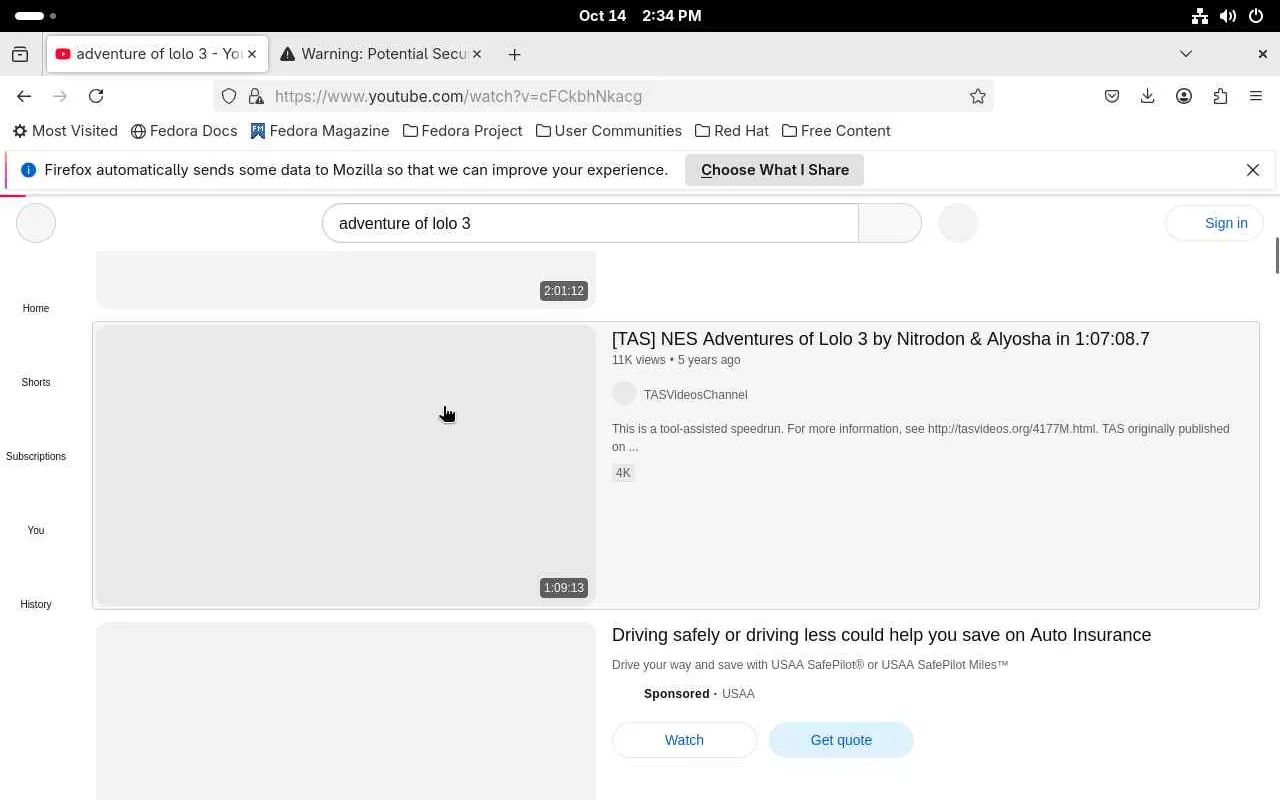Open the tracking protection shield icon
The height and width of the screenshot is (800, 1280).
229,96
